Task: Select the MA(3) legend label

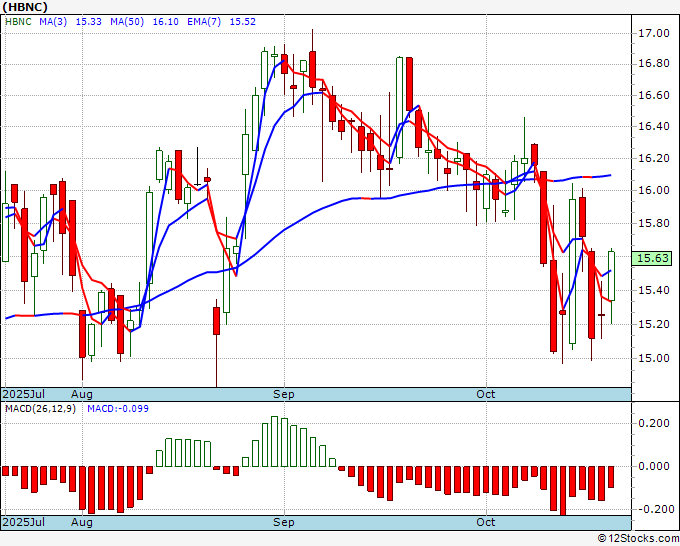Action: pos(53,22)
